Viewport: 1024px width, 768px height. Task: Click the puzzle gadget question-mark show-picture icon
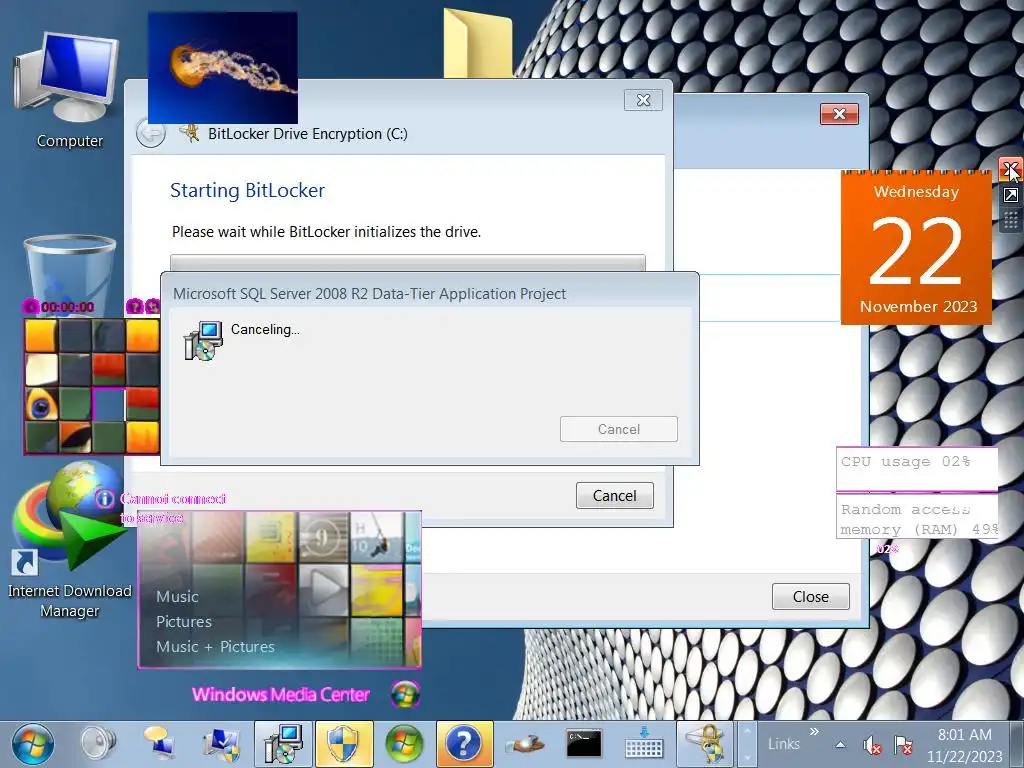click(134, 306)
